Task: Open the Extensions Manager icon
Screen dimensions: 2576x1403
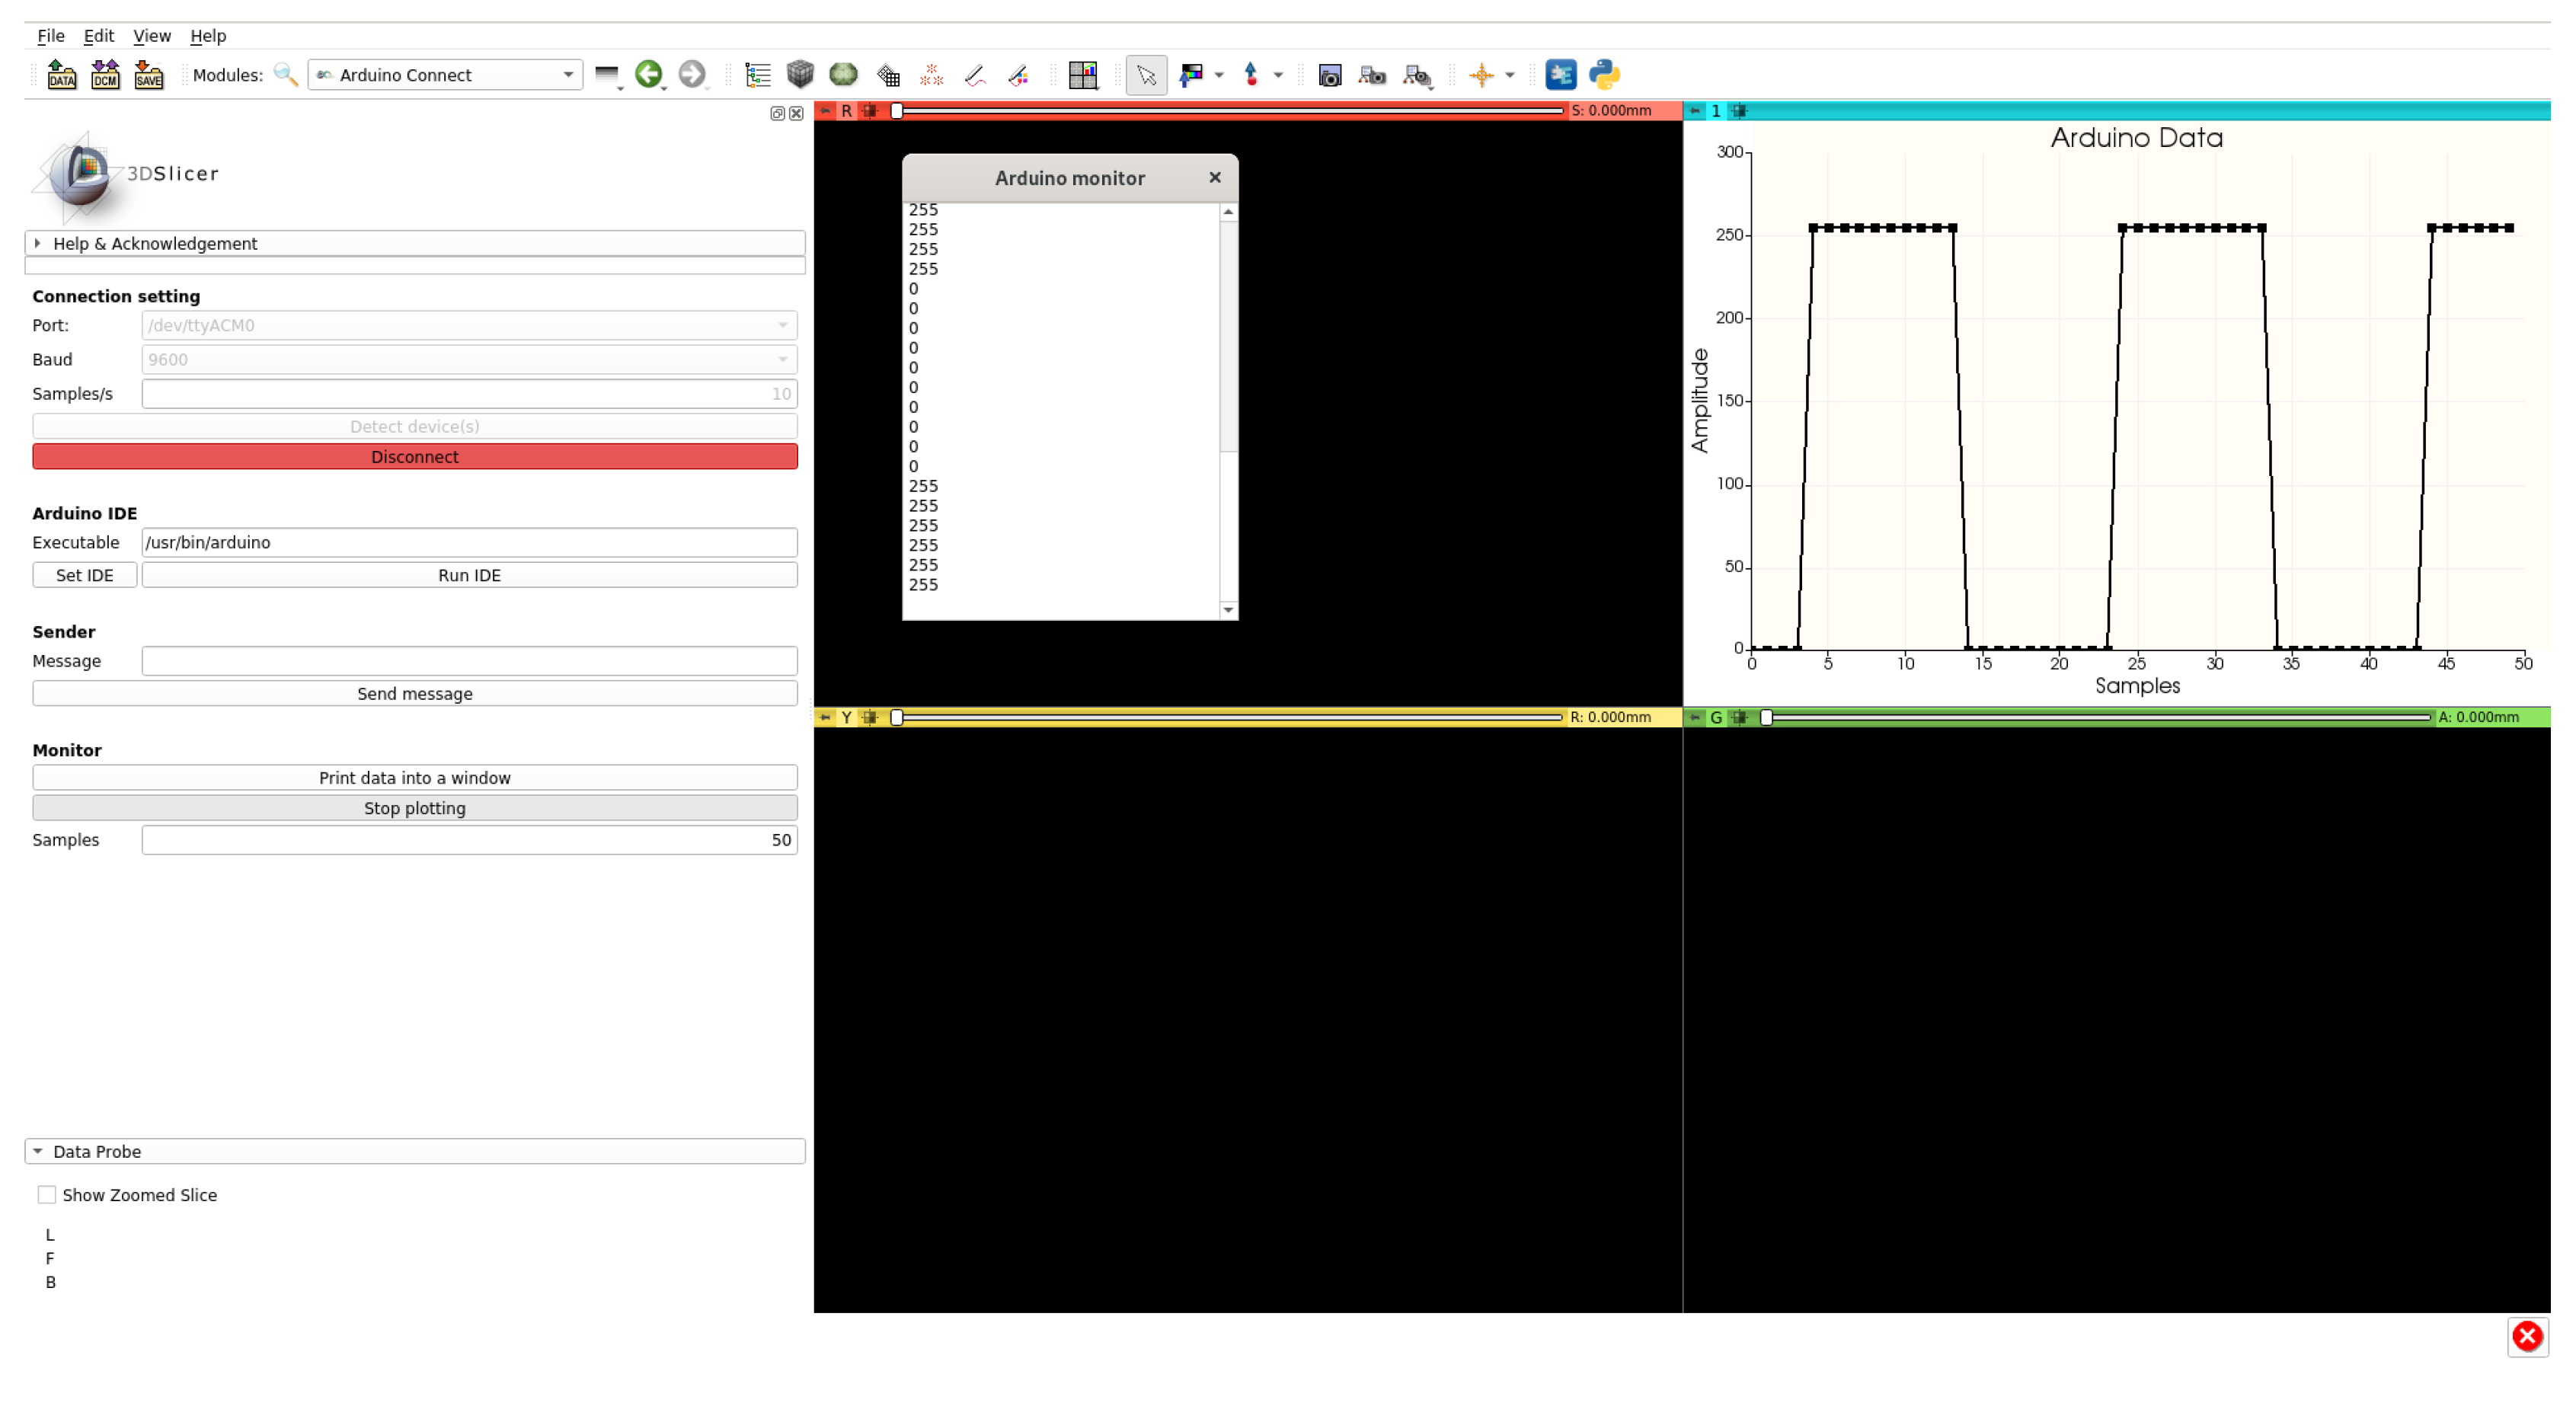Action: 1560,75
